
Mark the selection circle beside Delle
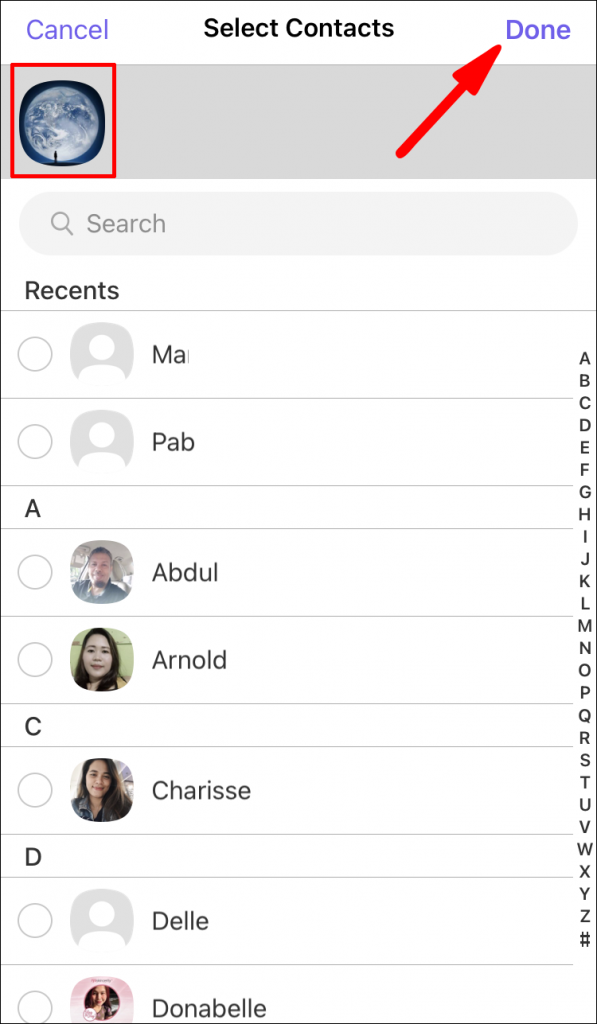(35, 921)
